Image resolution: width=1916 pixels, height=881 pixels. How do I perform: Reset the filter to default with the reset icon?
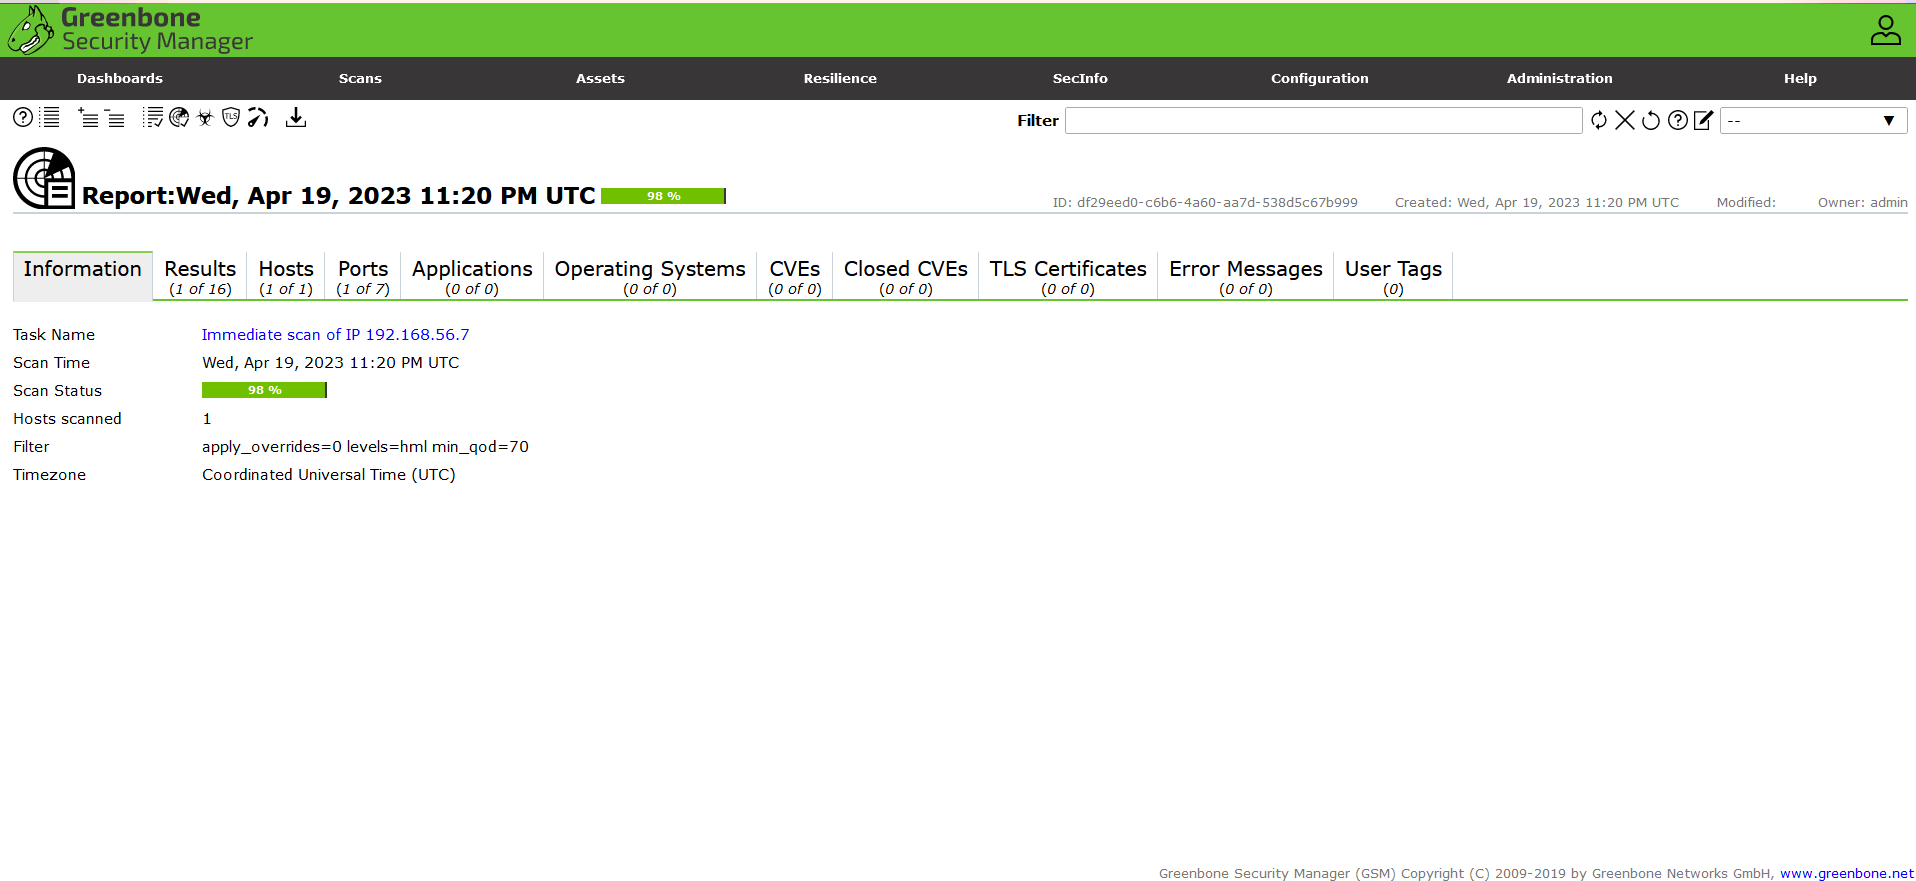(x=1651, y=120)
